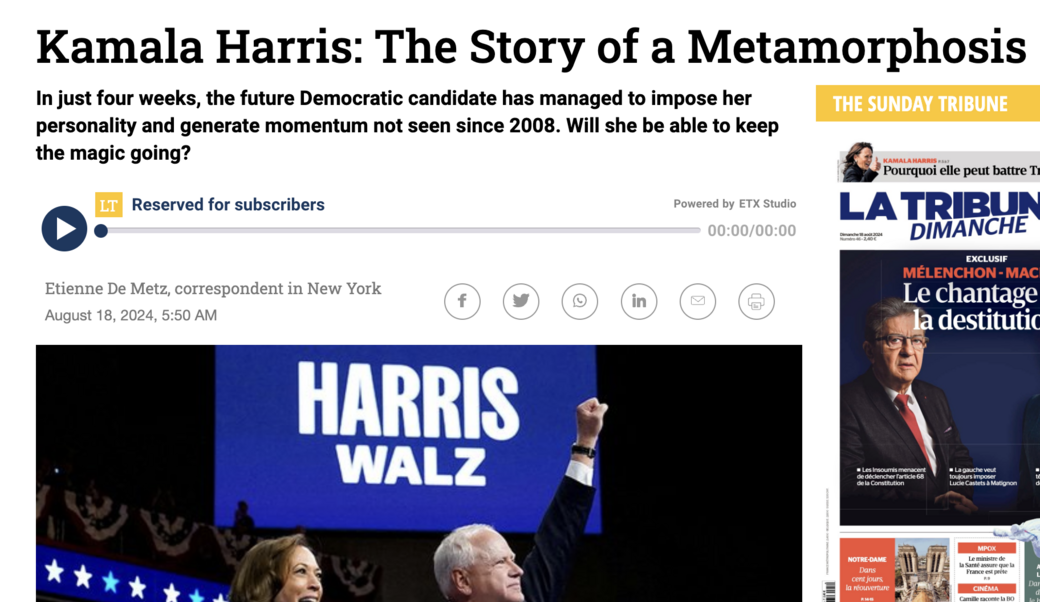Play the article audio
The image size is (1040, 602).
(64, 229)
